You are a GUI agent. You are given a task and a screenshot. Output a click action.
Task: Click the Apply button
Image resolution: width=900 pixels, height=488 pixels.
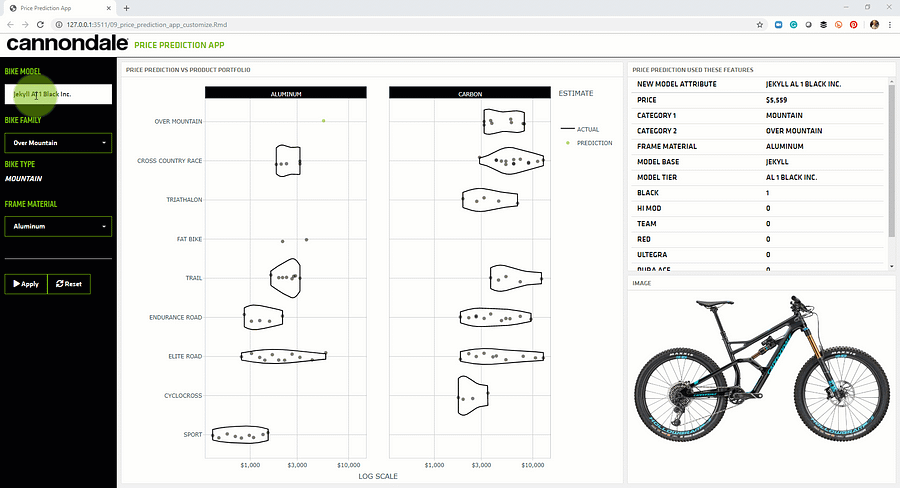click(x=26, y=284)
